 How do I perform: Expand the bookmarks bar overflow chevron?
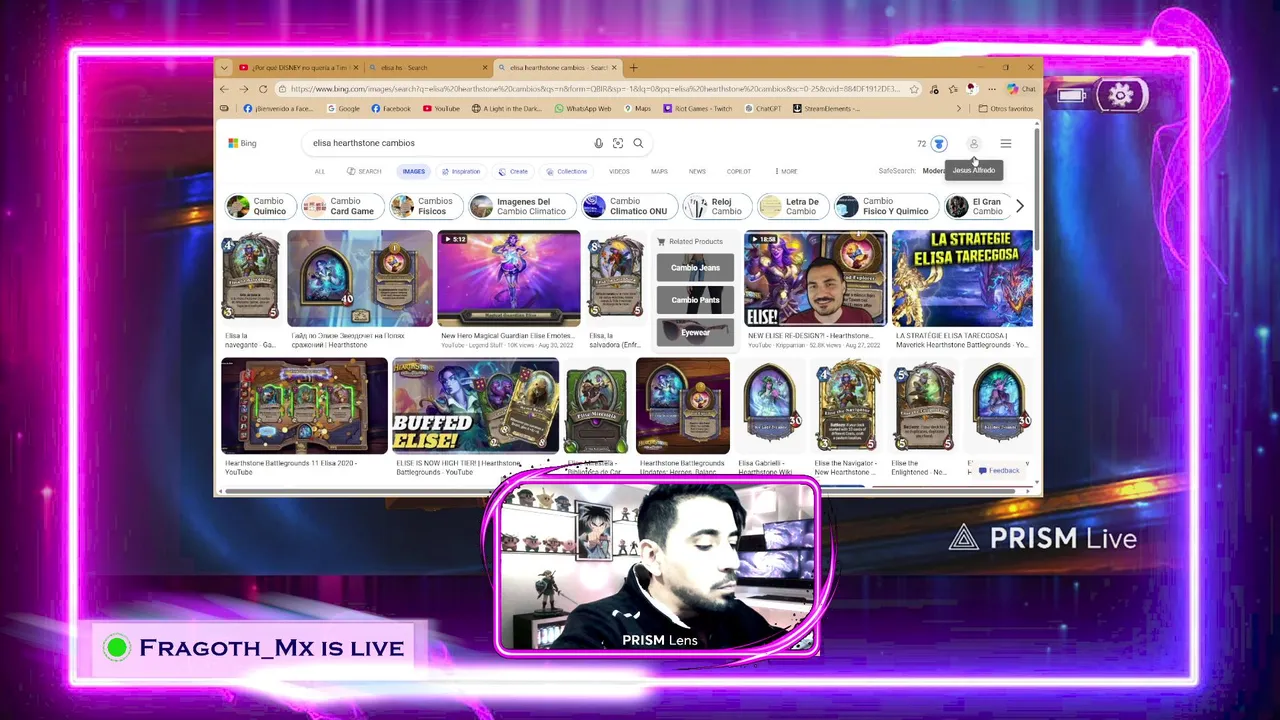959,109
